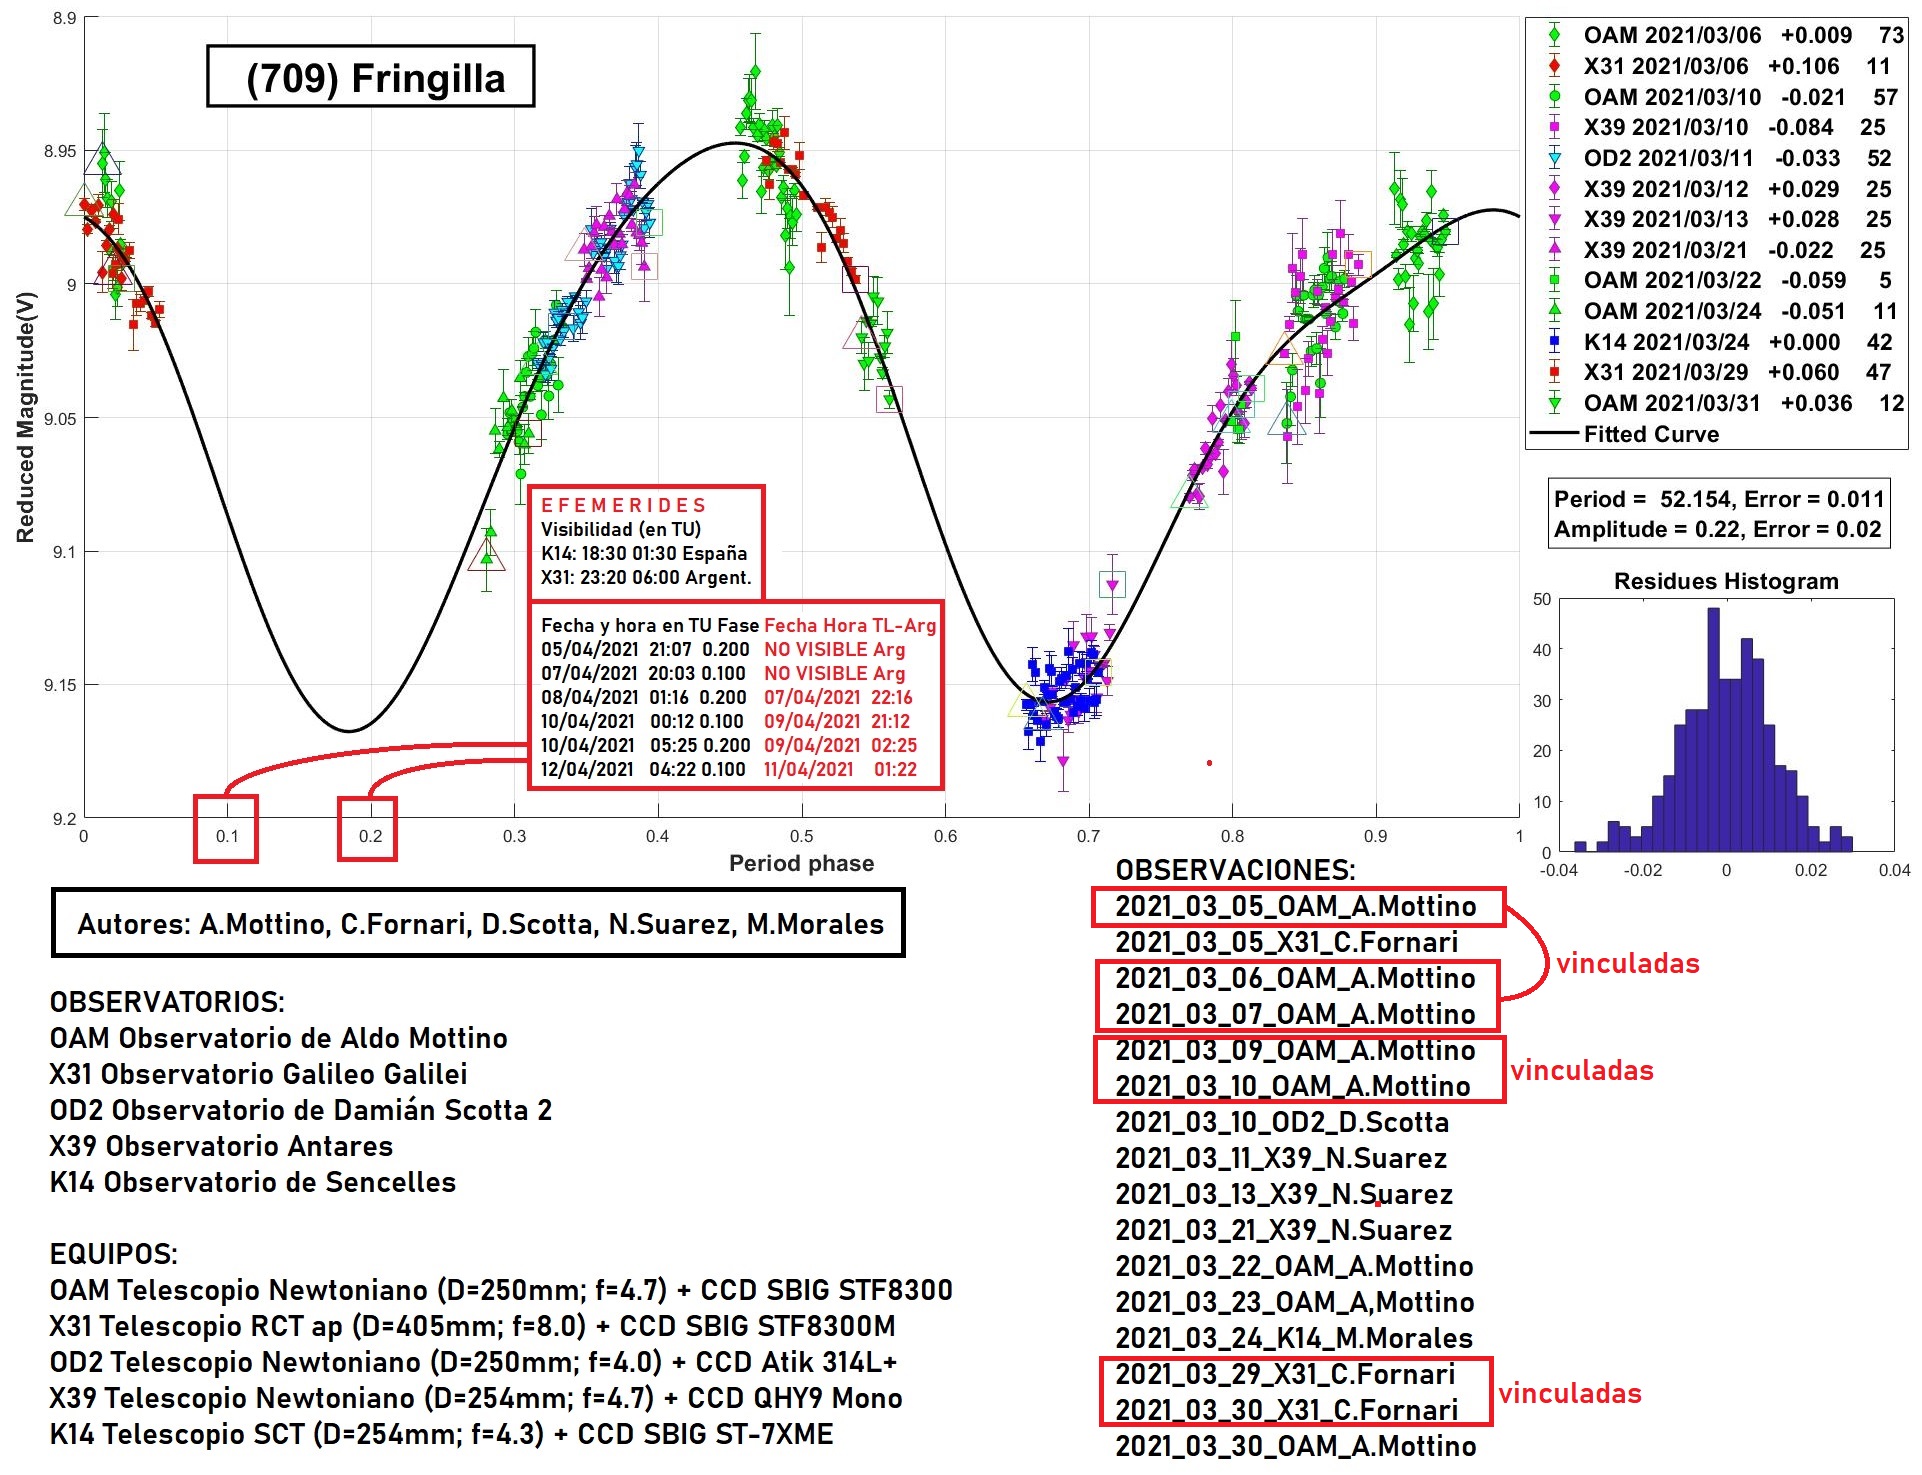This screenshot has width=1922, height=1475.
Task: Click the cyan triangle marker for OD2 2021/03/11 legend entry
Action: 1554,158
